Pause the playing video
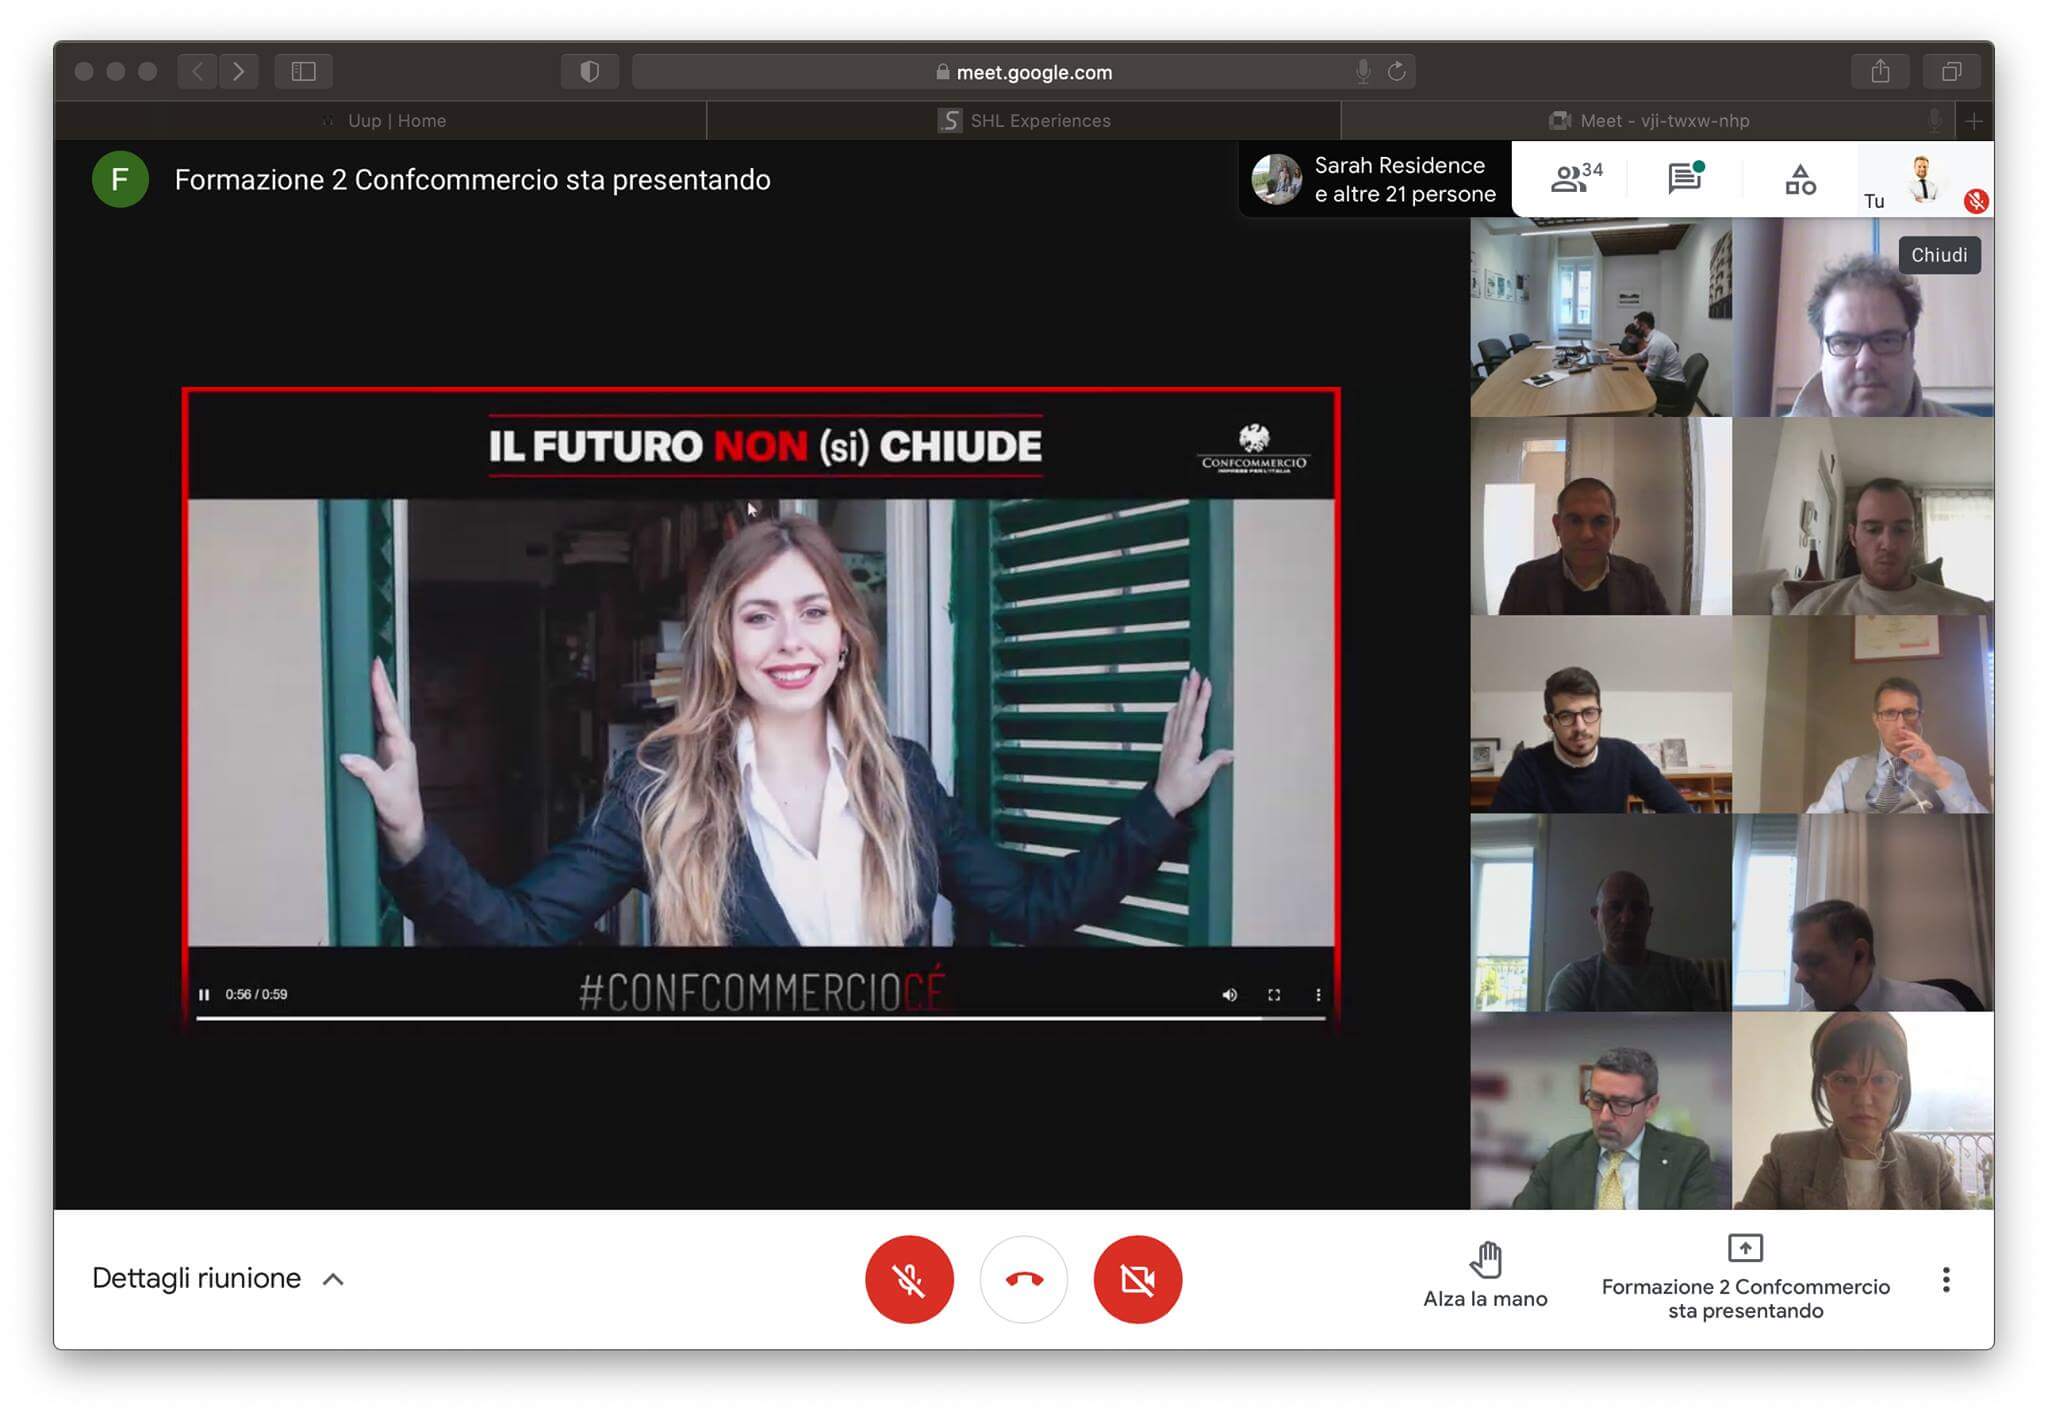 click(x=204, y=994)
